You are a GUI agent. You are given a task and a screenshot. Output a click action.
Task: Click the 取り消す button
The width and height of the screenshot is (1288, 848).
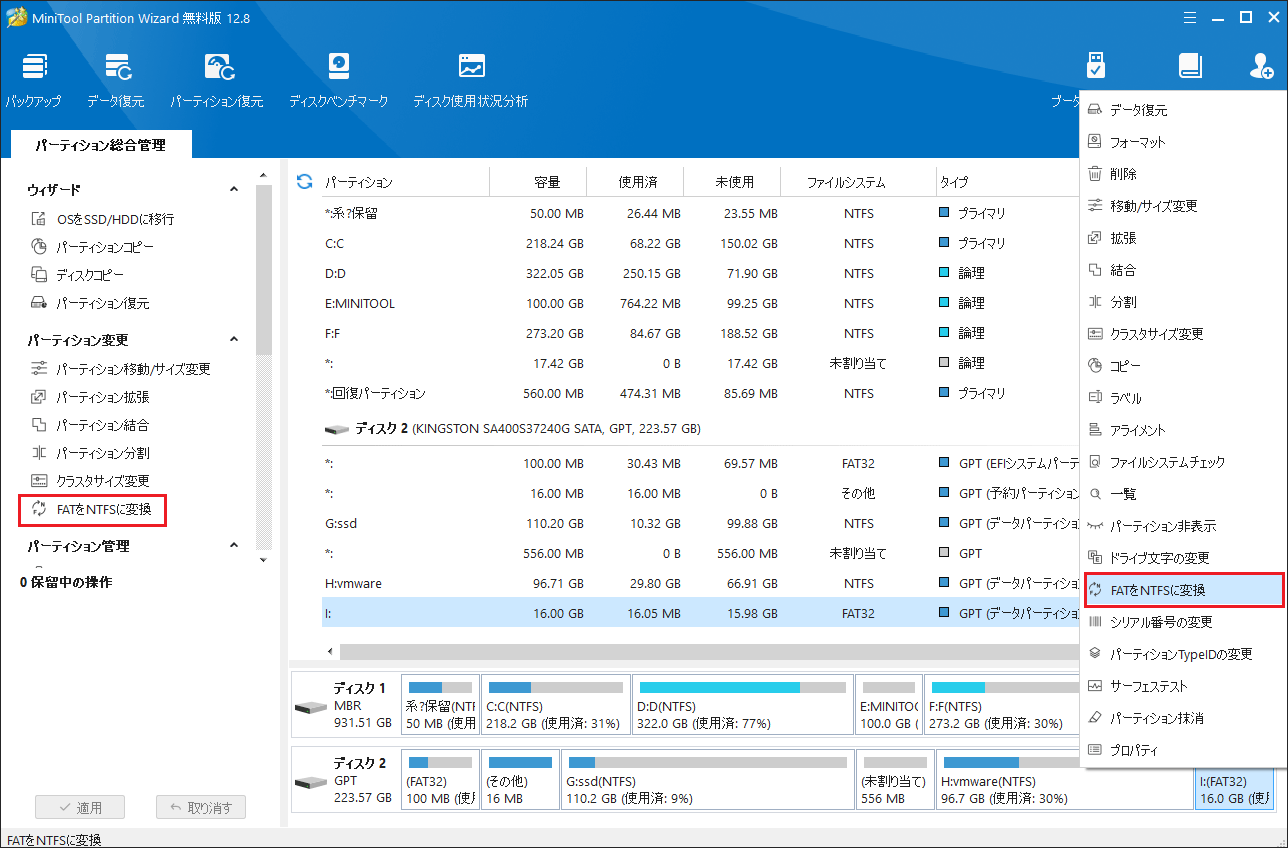tap(200, 807)
